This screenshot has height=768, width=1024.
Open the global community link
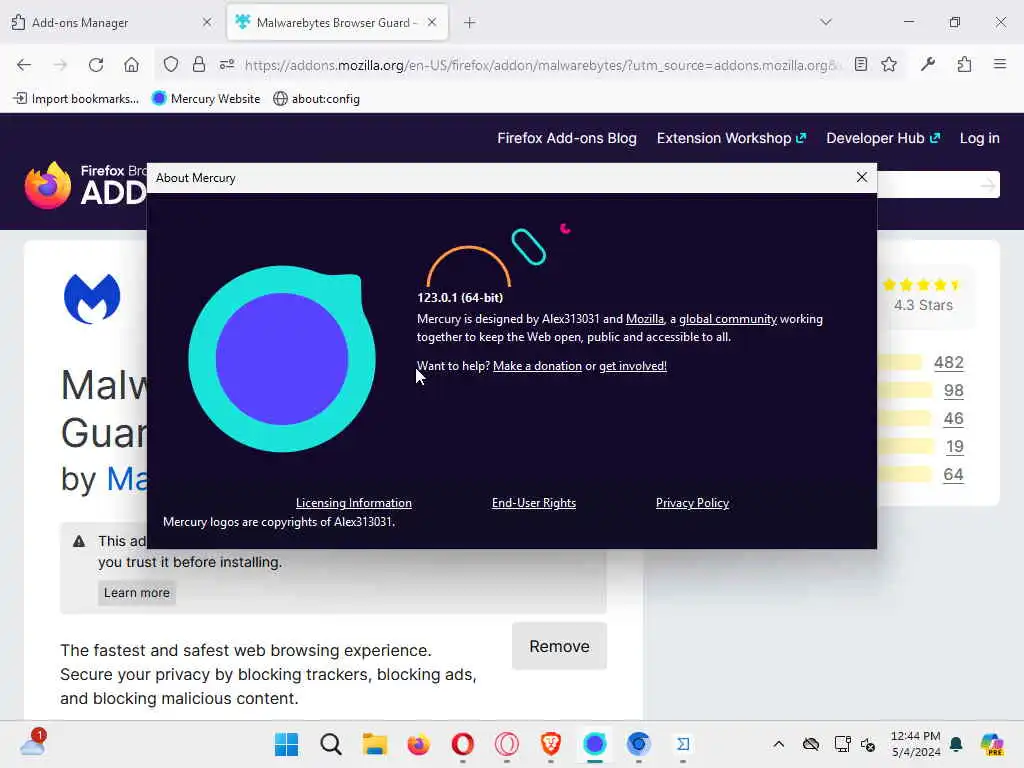728,319
